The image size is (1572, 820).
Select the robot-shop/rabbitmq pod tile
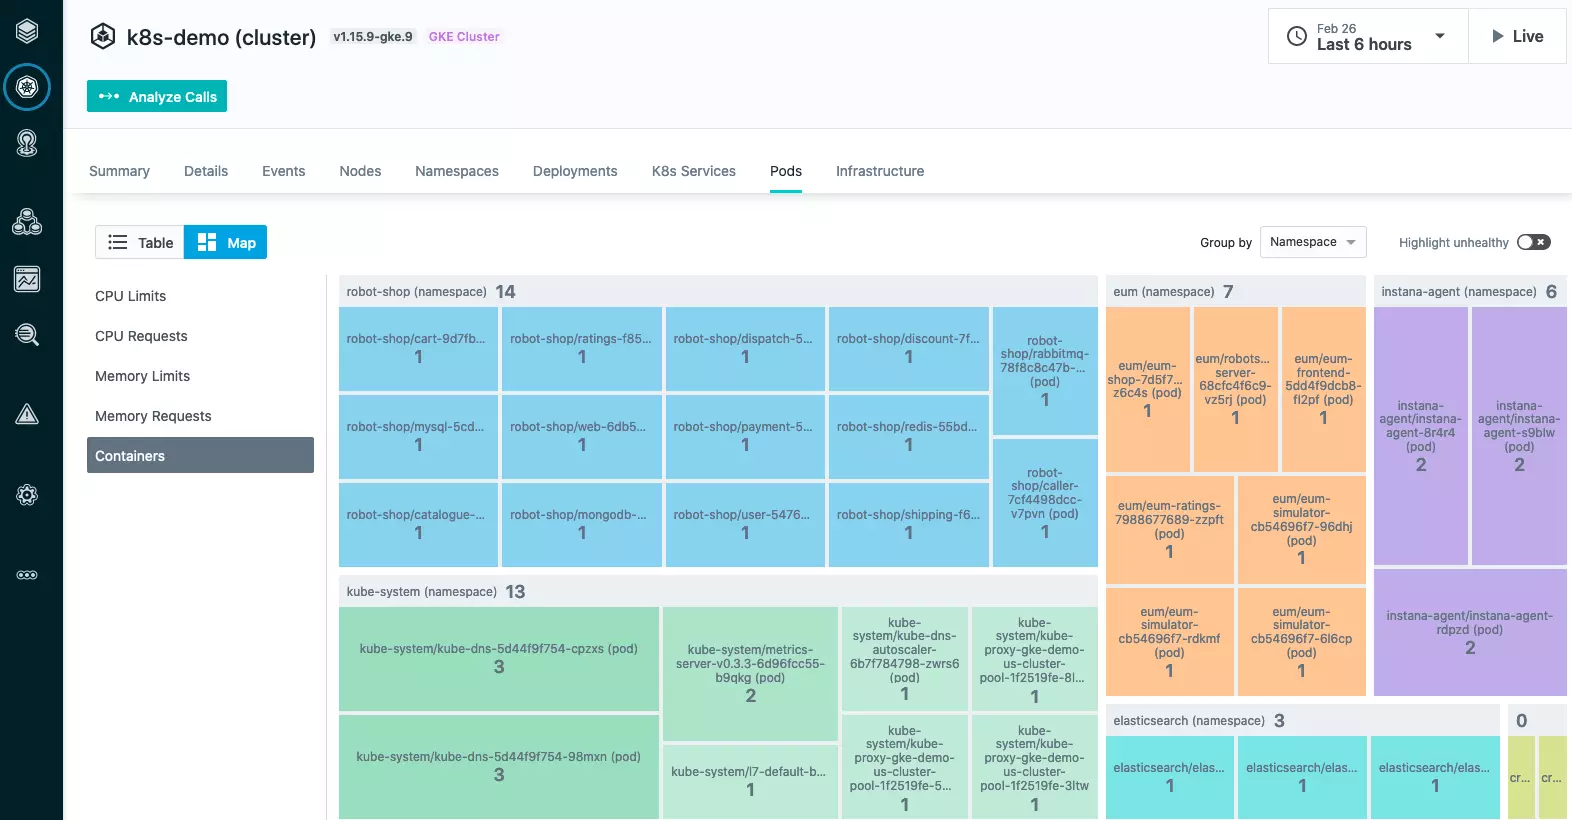[1045, 370]
